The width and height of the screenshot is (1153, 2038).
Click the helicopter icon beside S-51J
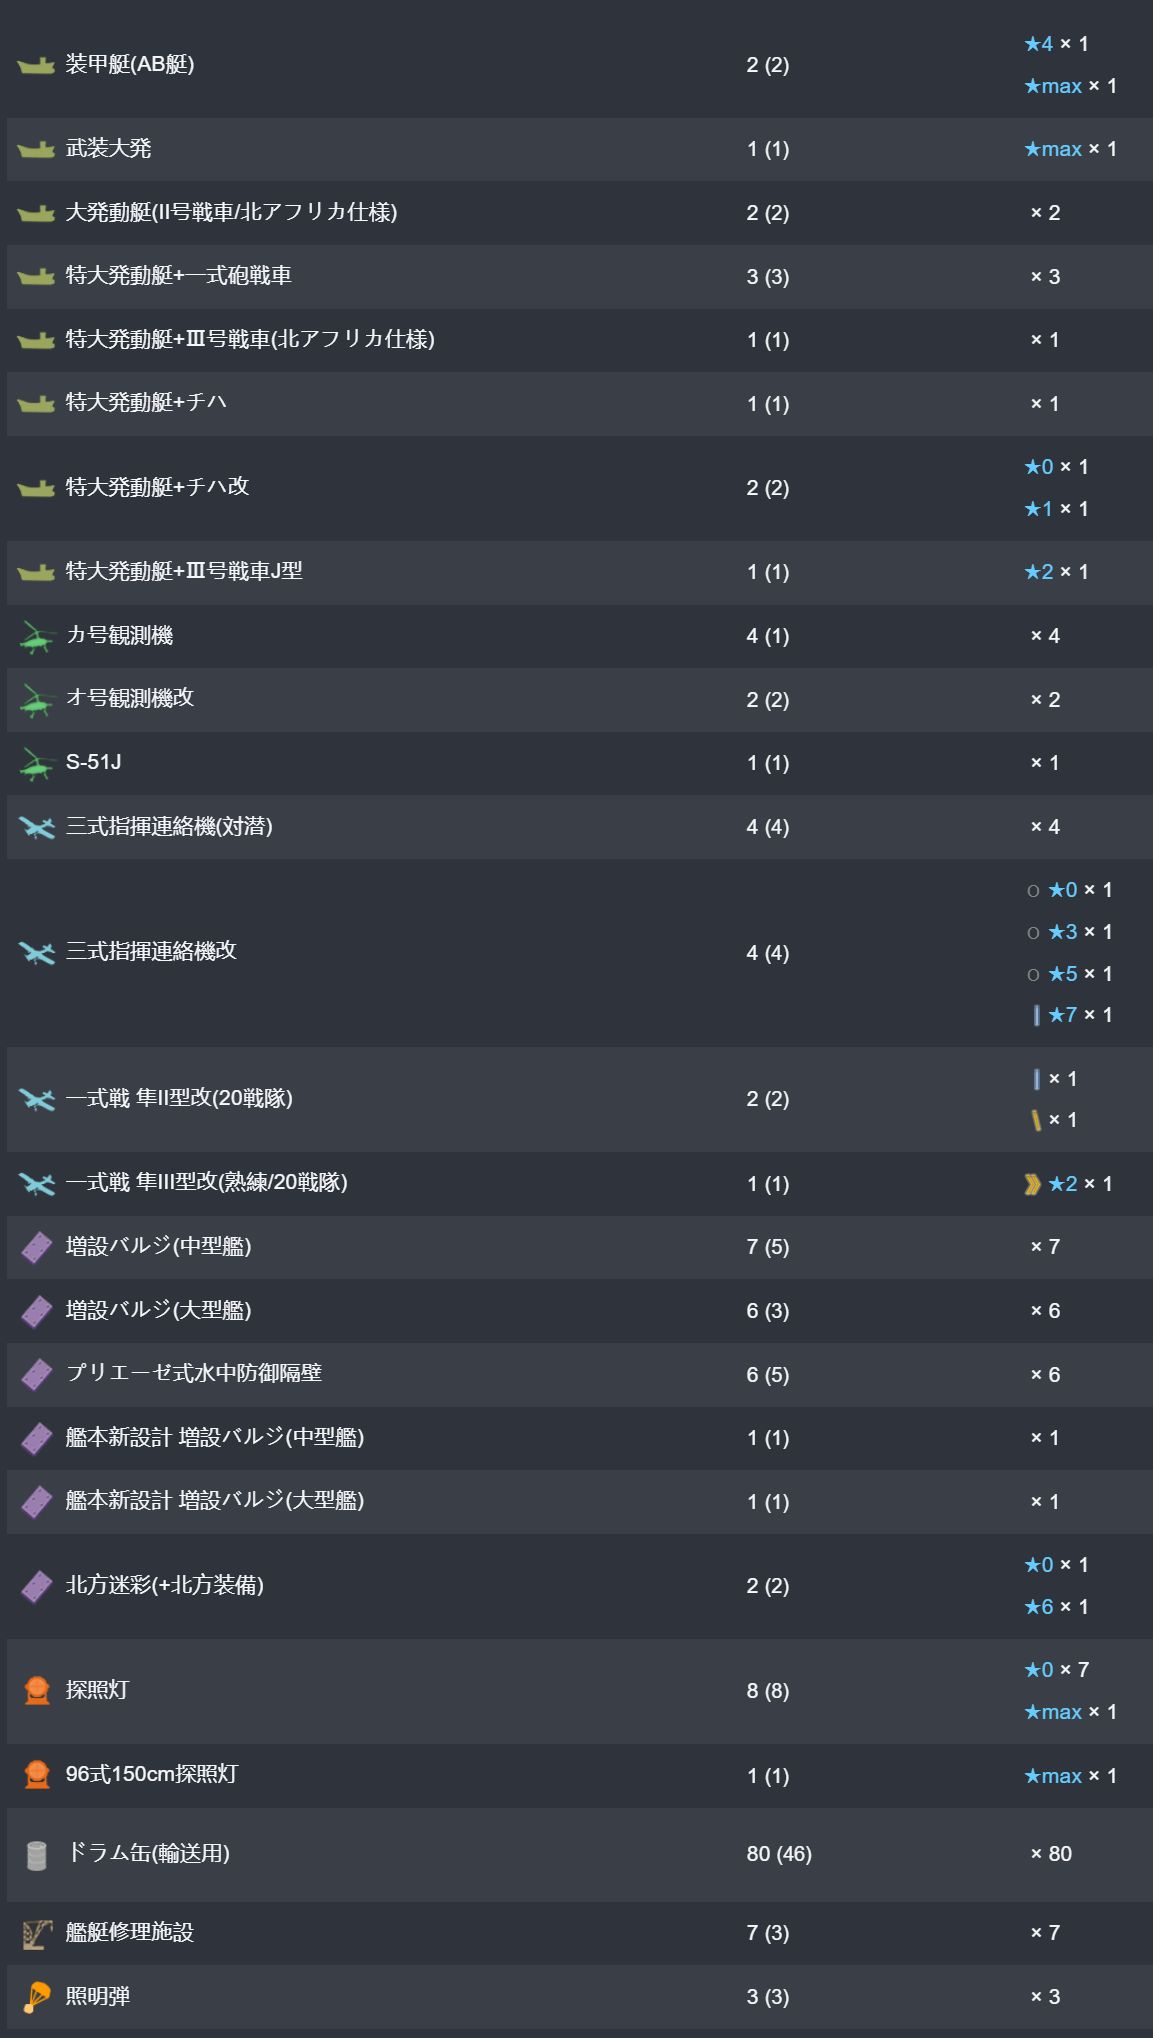point(36,764)
